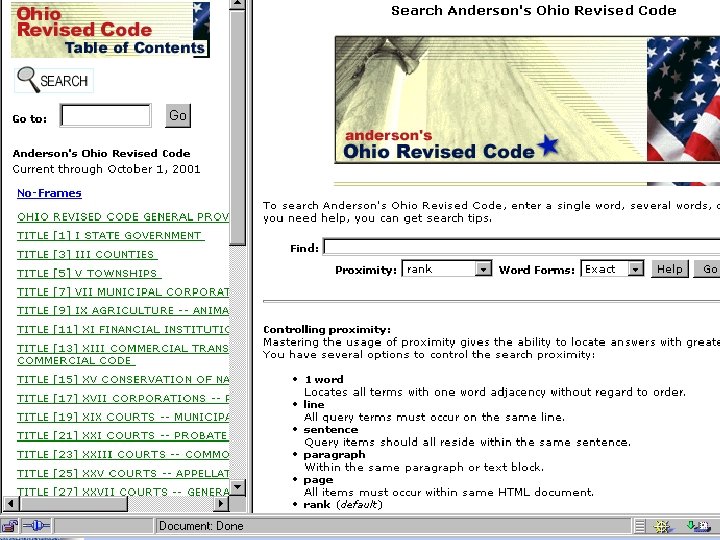
Task: Click the security padlock icon in status bar
Action: (9, 525)
